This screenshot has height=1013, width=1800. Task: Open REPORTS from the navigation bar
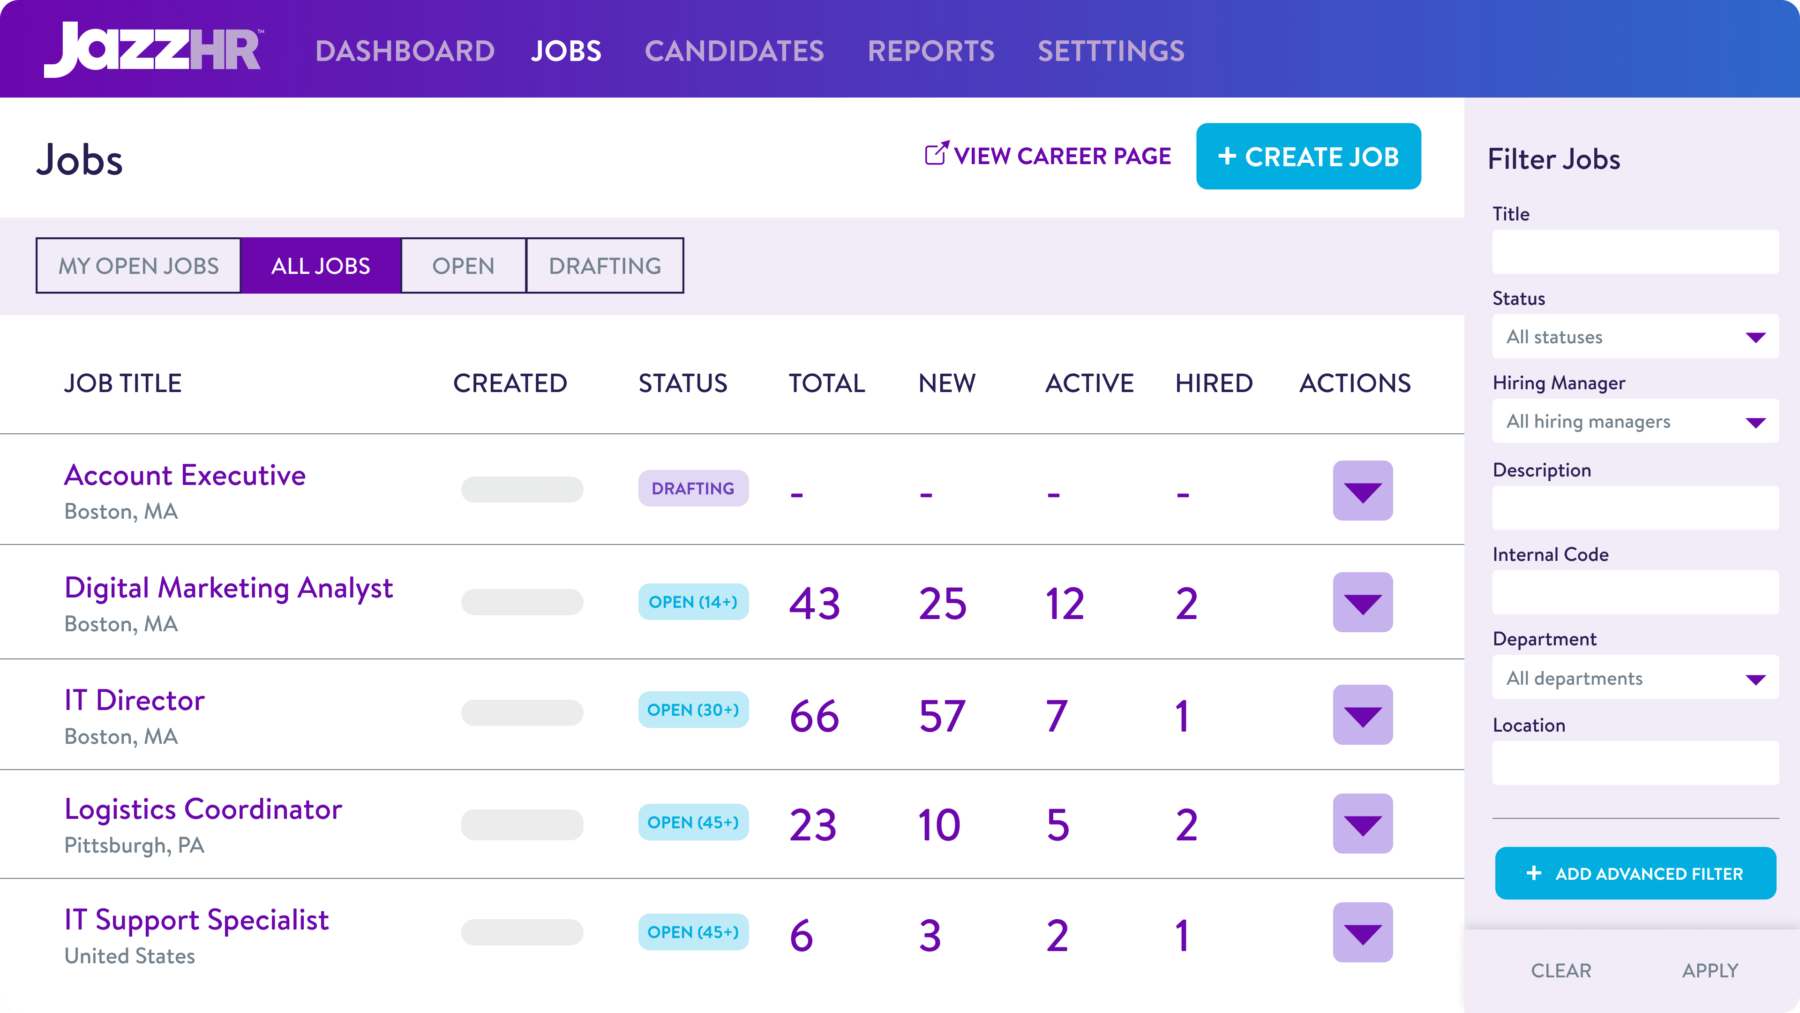click(x=932, y=50)
